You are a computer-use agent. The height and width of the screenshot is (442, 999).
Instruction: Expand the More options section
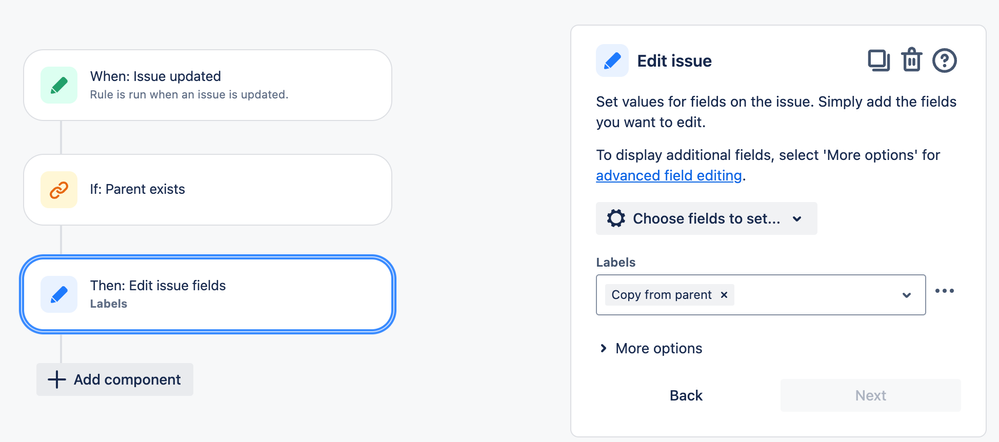click(x=650, y=349)
